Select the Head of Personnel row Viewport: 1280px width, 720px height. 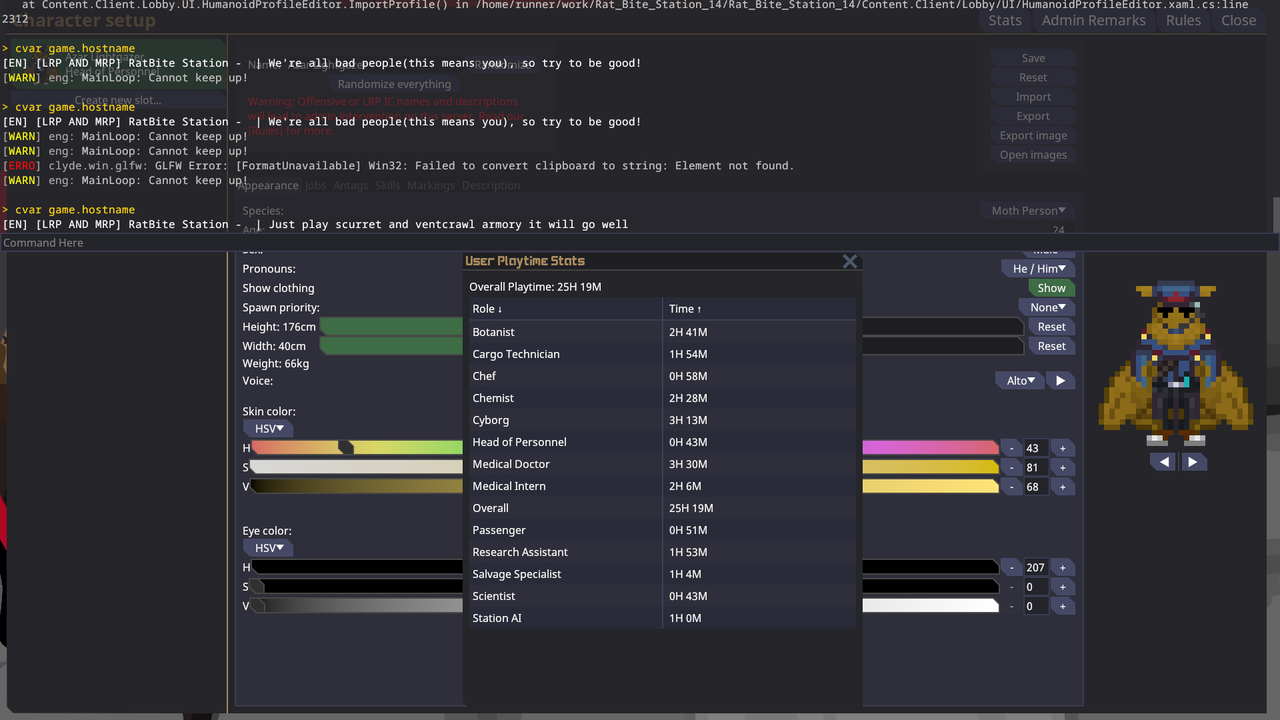[663, 442]
